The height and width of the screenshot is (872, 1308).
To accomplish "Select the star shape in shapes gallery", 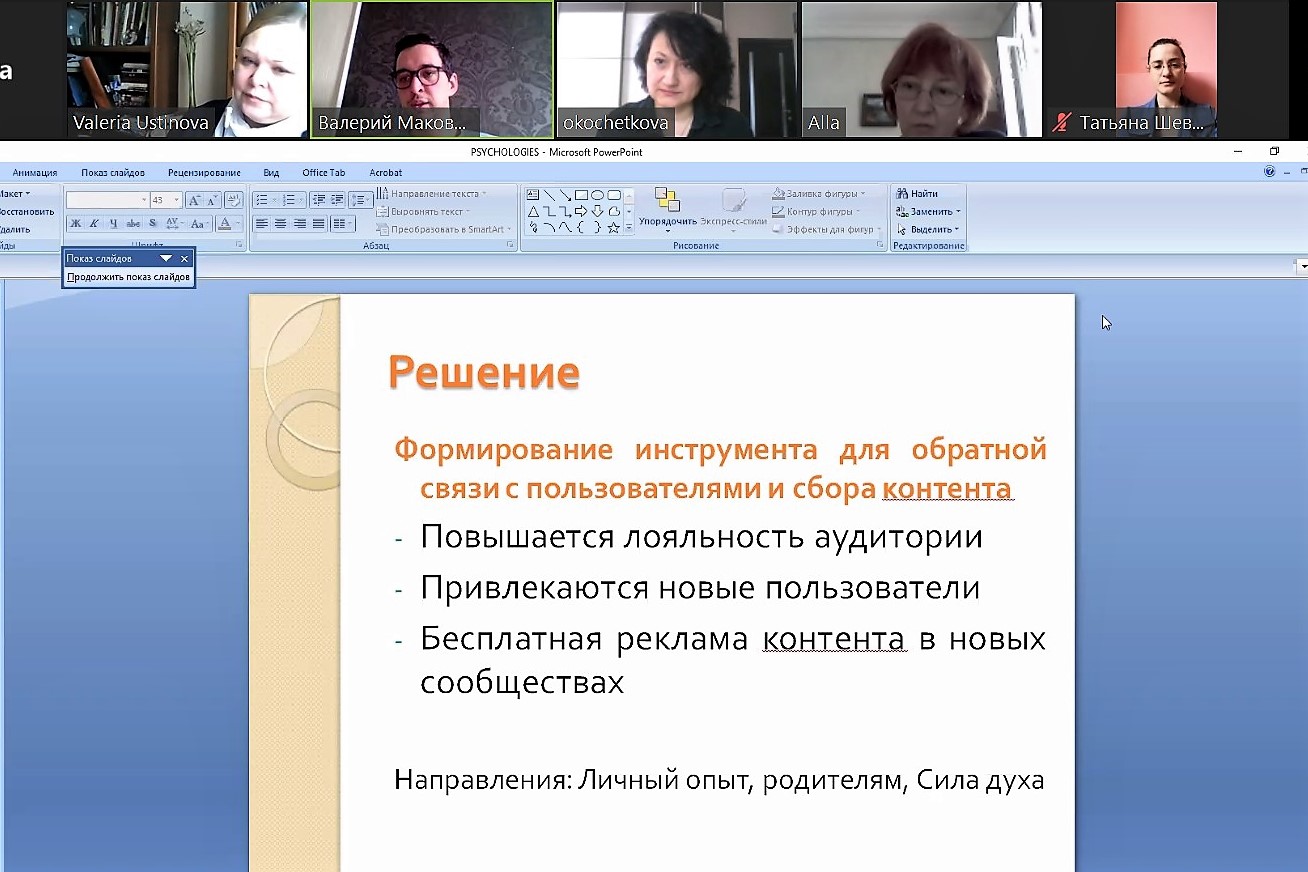I will [x=613, y=228].
